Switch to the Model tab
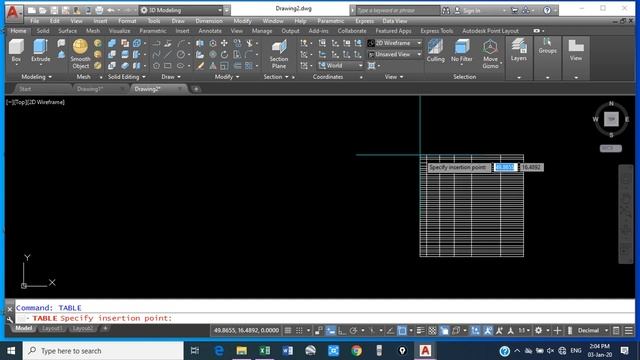 24,328
